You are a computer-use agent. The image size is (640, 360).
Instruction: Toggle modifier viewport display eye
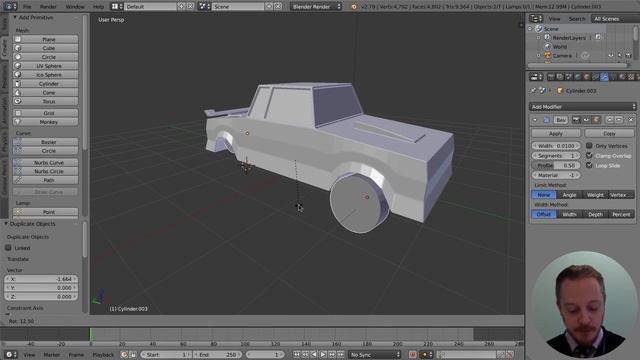click(x=586, y=120)
